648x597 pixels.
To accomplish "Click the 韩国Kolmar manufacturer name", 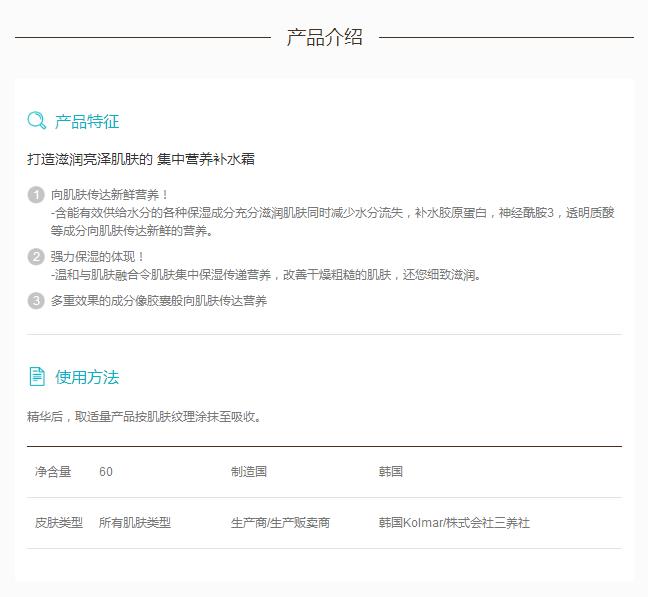I will pyautogui.click(x=454, y=523).
